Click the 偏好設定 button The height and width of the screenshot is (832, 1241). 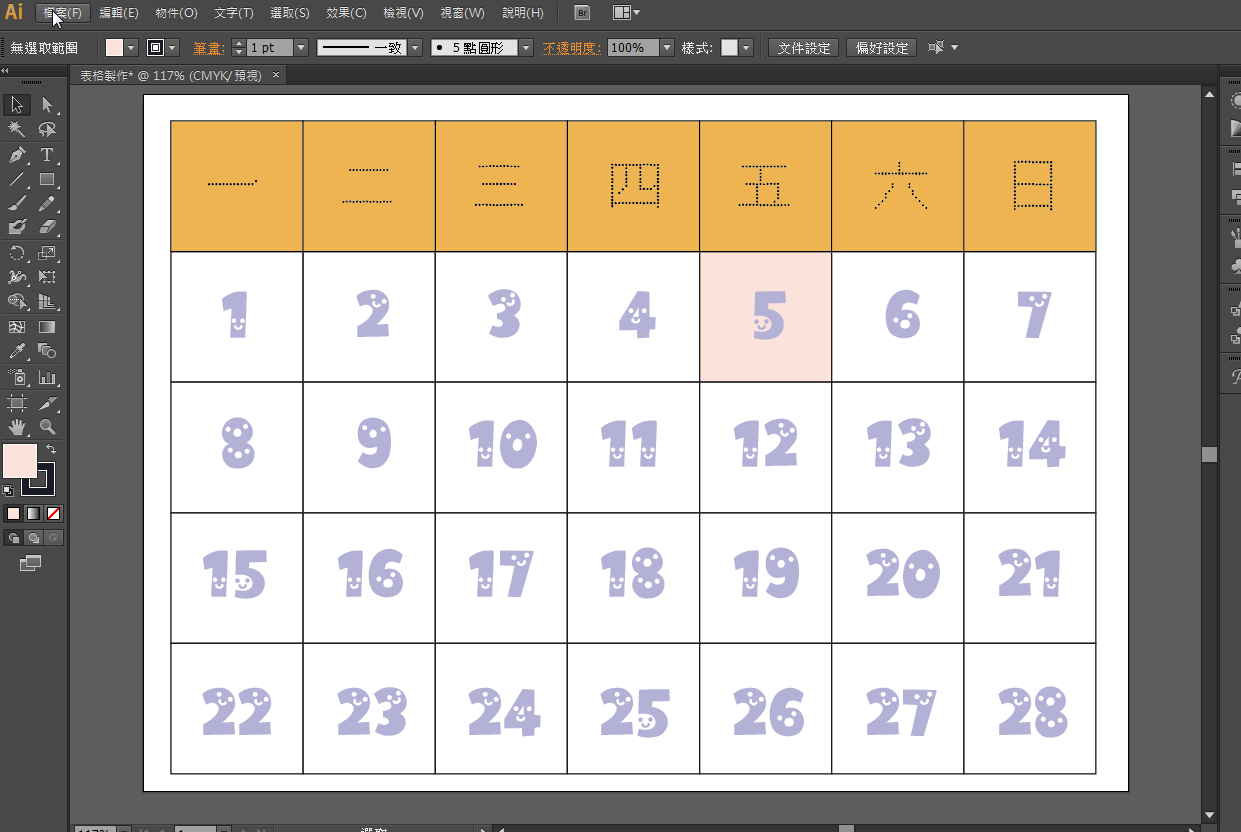point(881,48)
